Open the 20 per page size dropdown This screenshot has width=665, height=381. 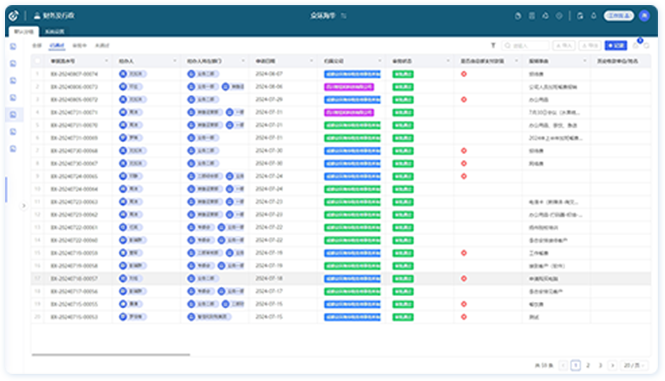click(634, 365)
